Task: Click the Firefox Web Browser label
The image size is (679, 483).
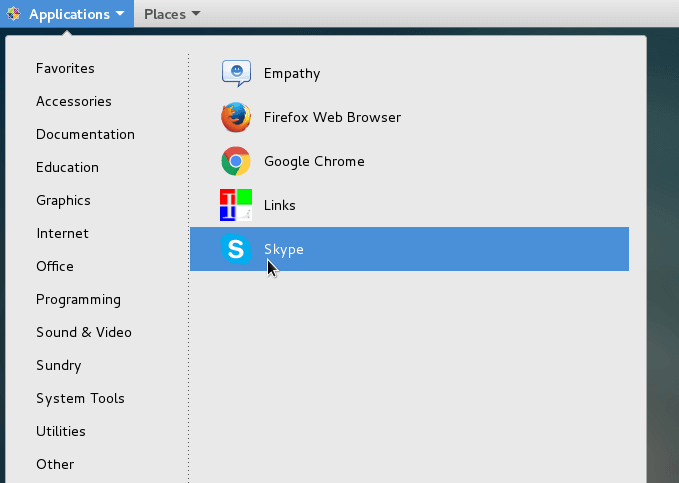Action: point(332,117)
